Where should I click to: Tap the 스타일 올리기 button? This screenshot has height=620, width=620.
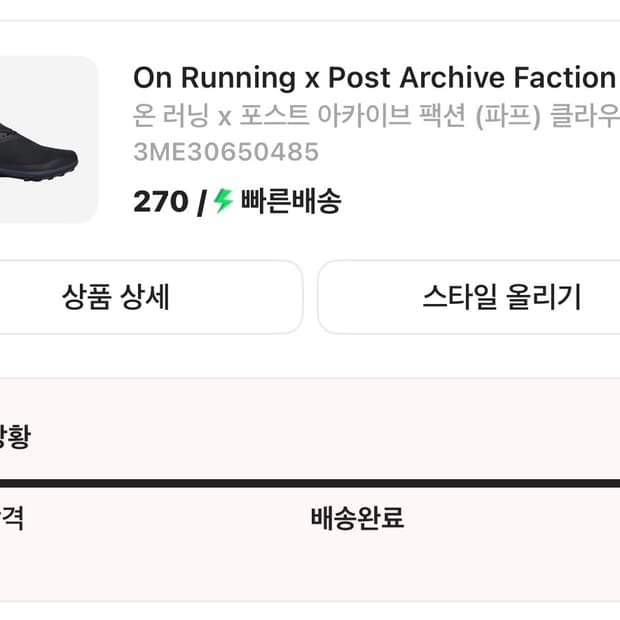pos(501,297)
